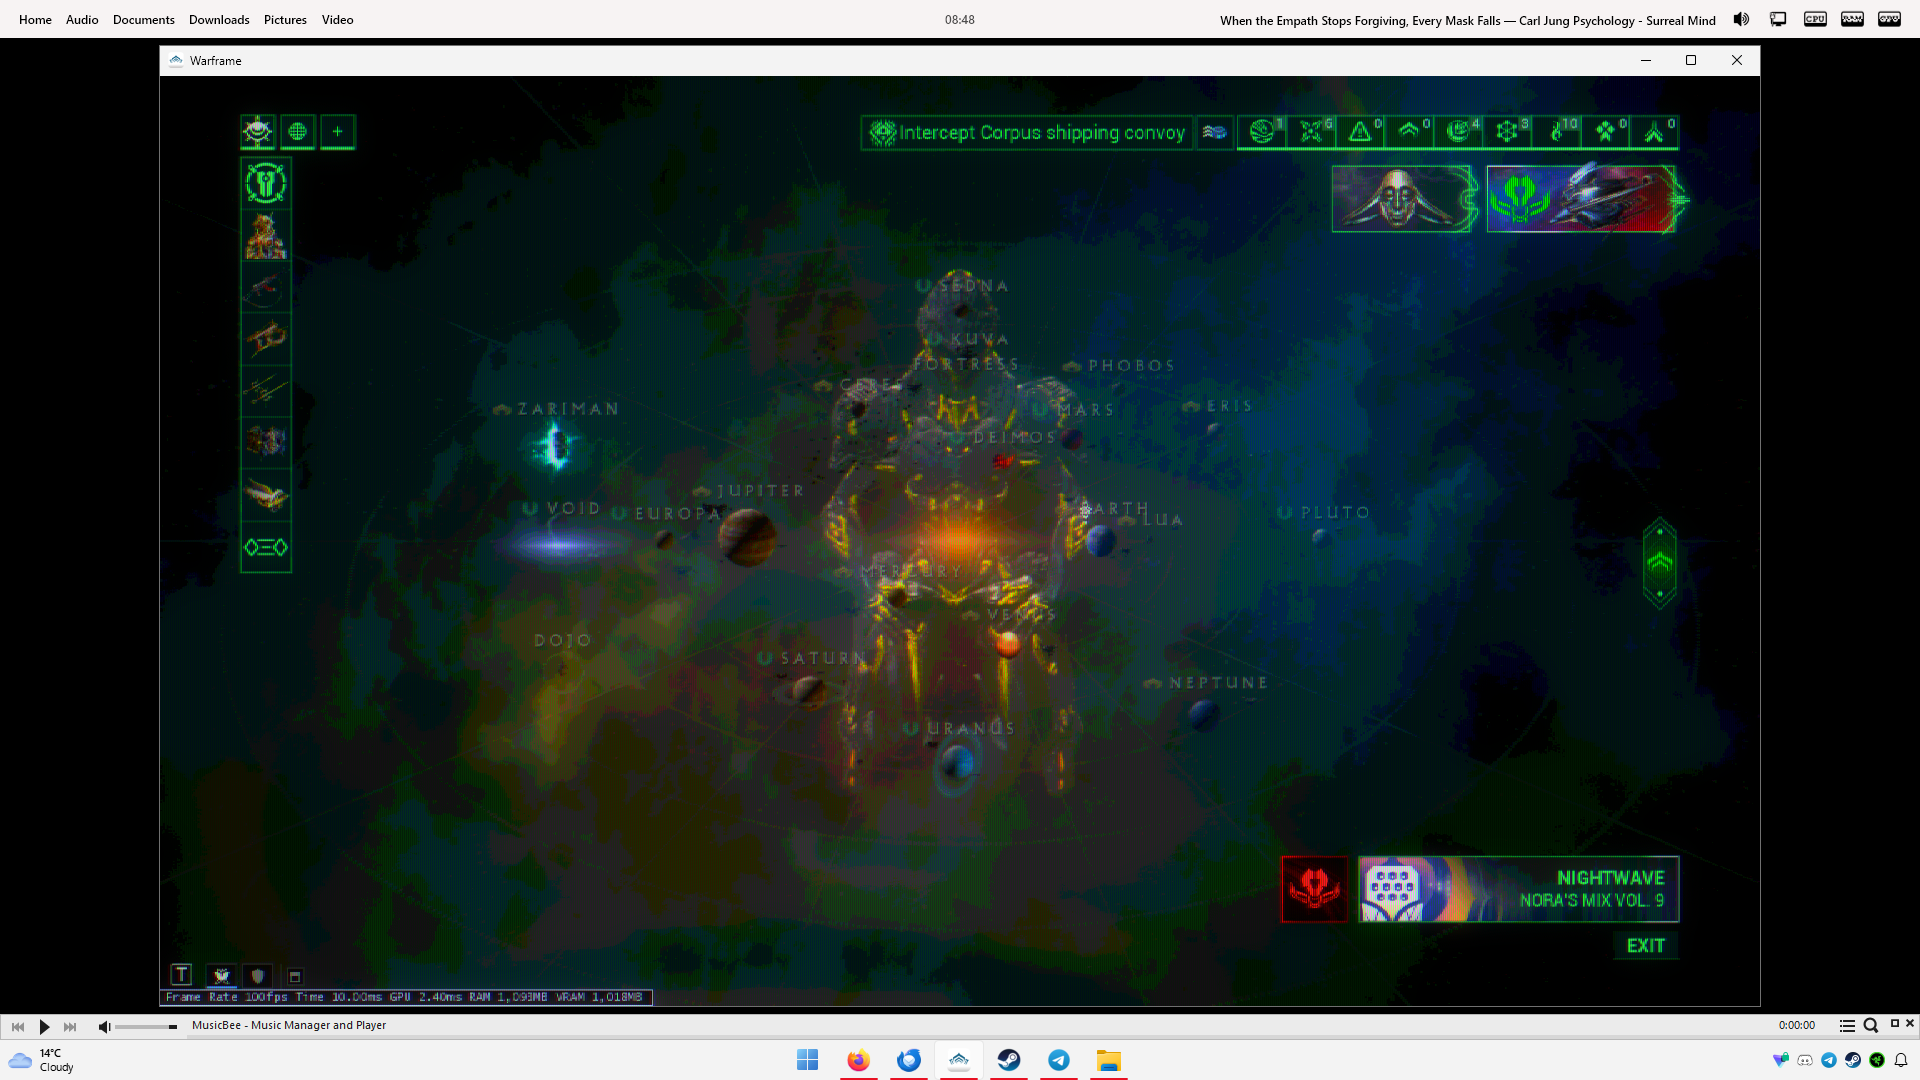Open the Documents menu in top bar
Viewport: 1920px width, 1080px height.
[143, 19]
